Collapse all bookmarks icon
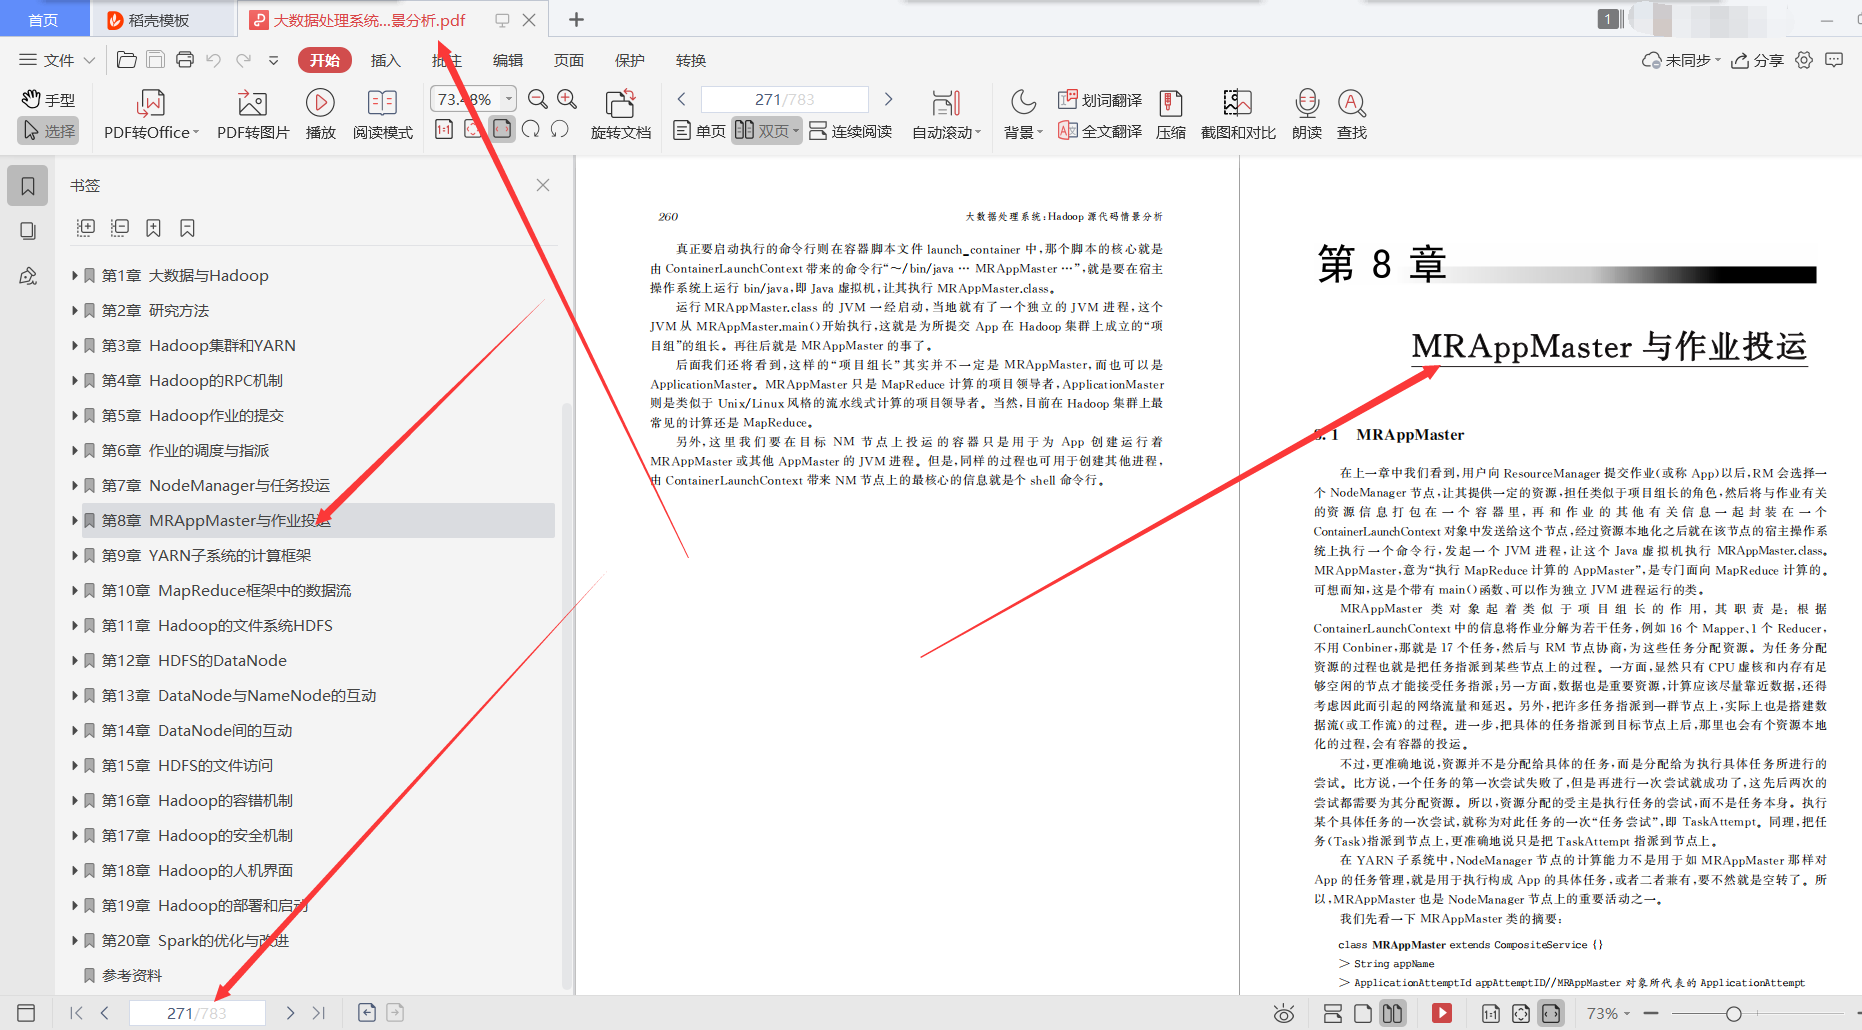This screenshot has width=1862, height=1030. pyautogui.click(x=120, y=228)
